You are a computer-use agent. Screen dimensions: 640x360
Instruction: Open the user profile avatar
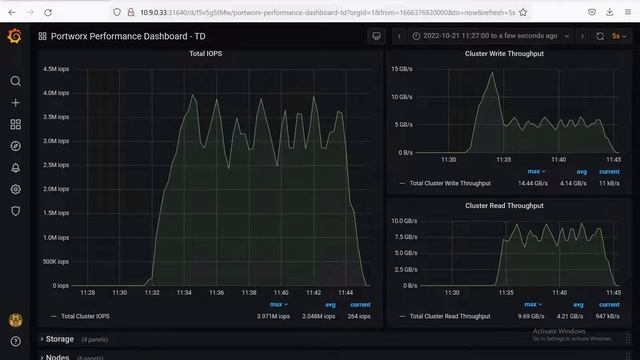click(16, 320)
